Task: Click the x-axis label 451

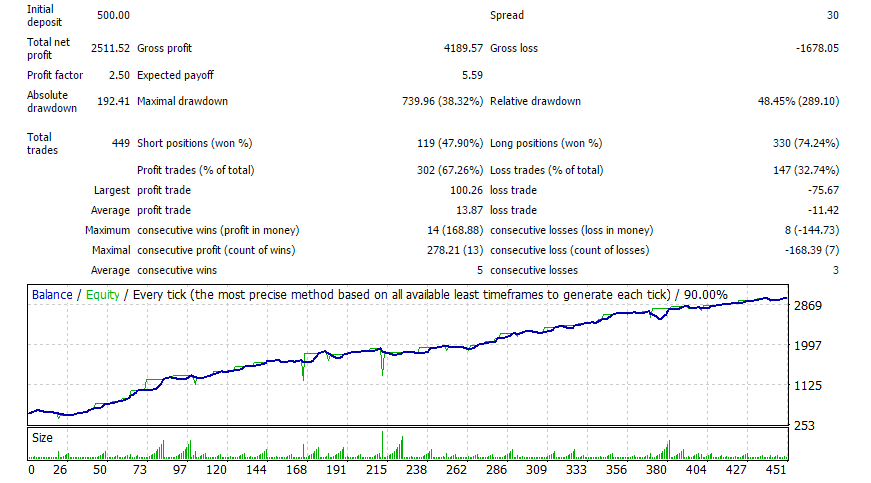Action: (x=776, y=470)
